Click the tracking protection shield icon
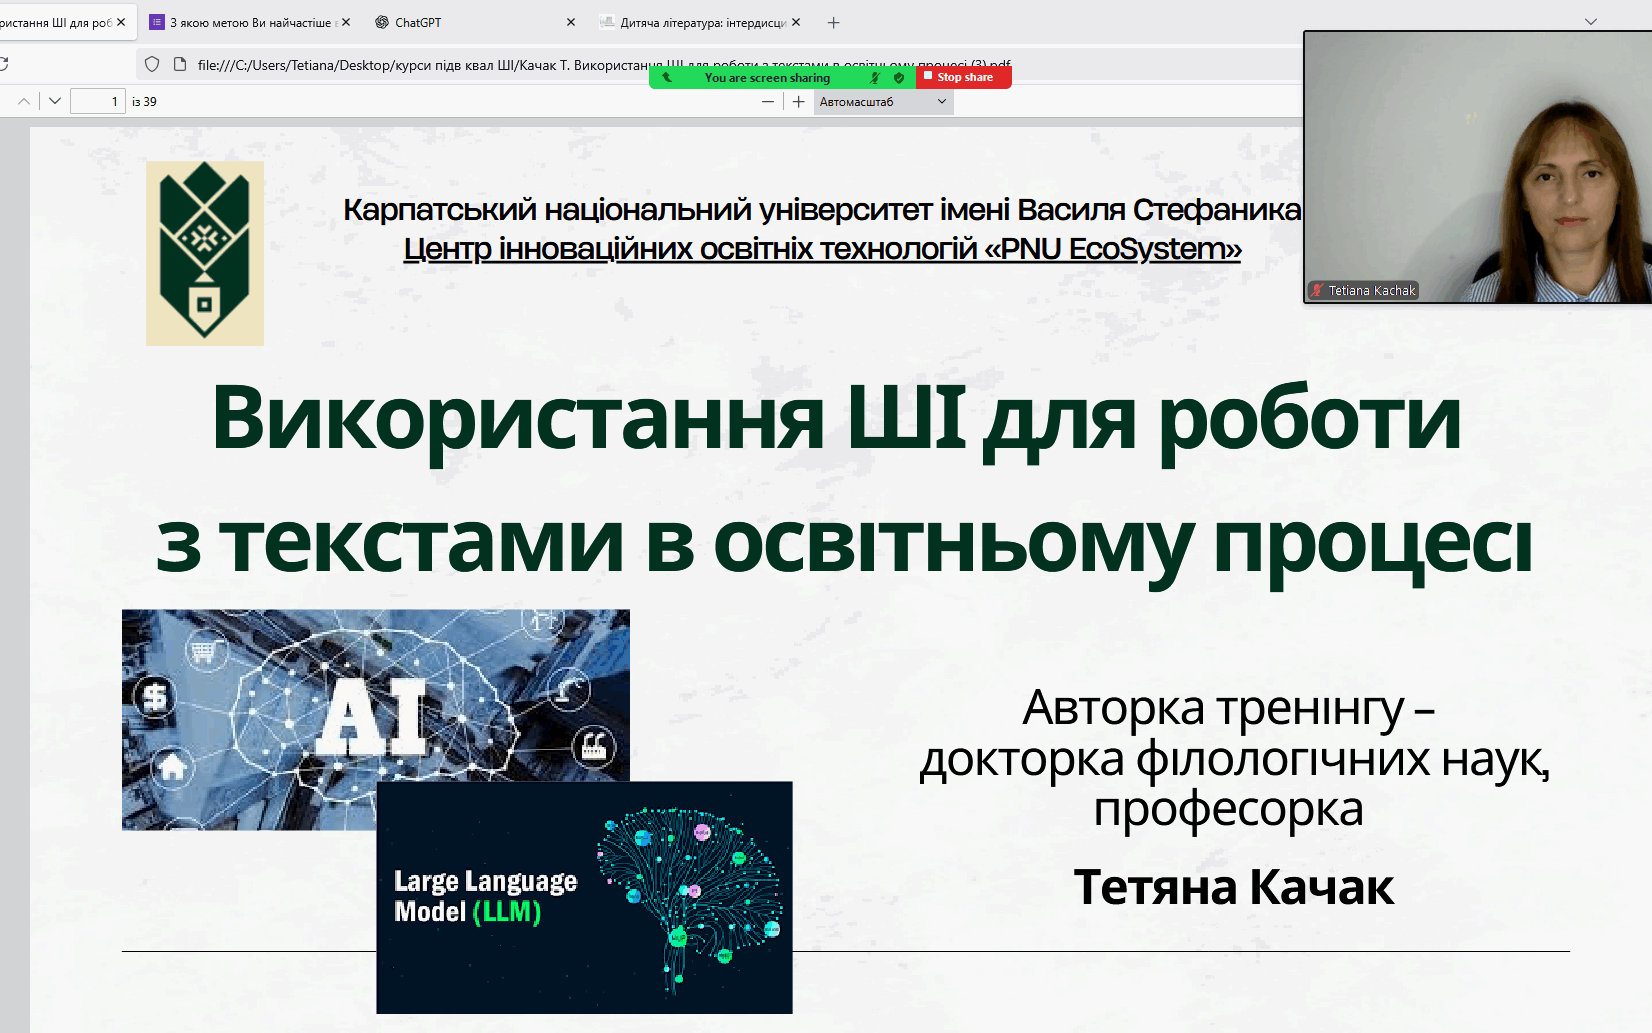 point(152,64)
